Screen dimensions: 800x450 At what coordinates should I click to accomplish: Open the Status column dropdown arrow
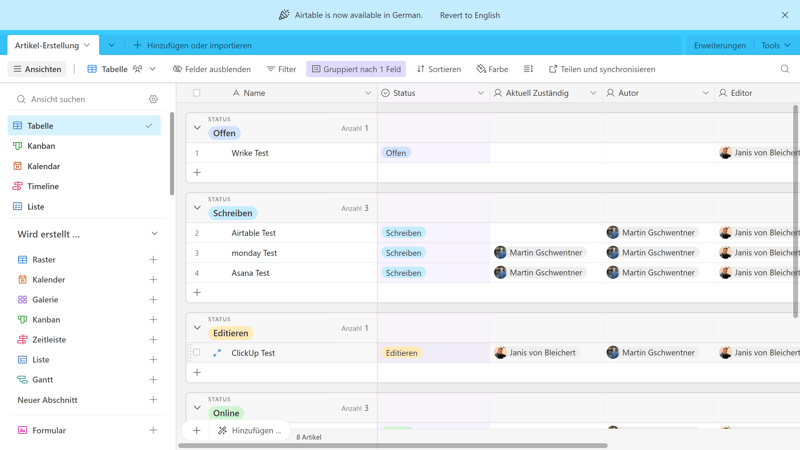click(480, 93)
